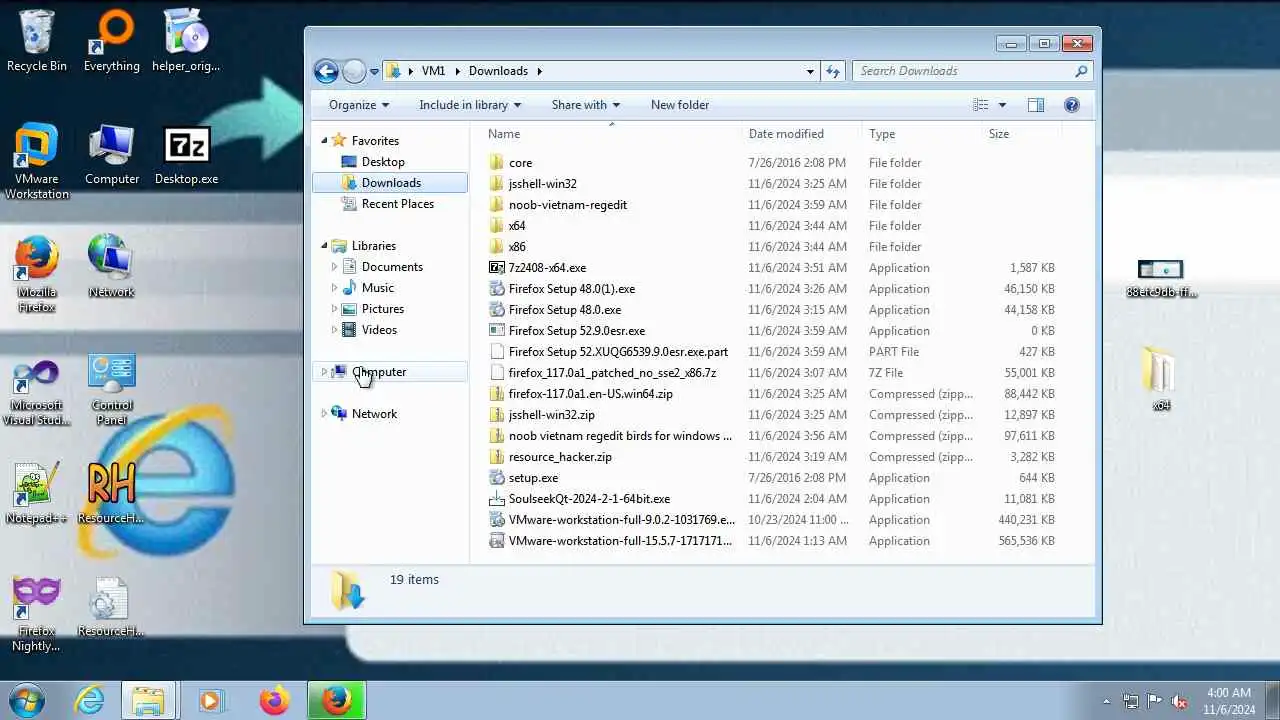
Task: Expand the Network tree node
Action: click(x=323, y=414)
